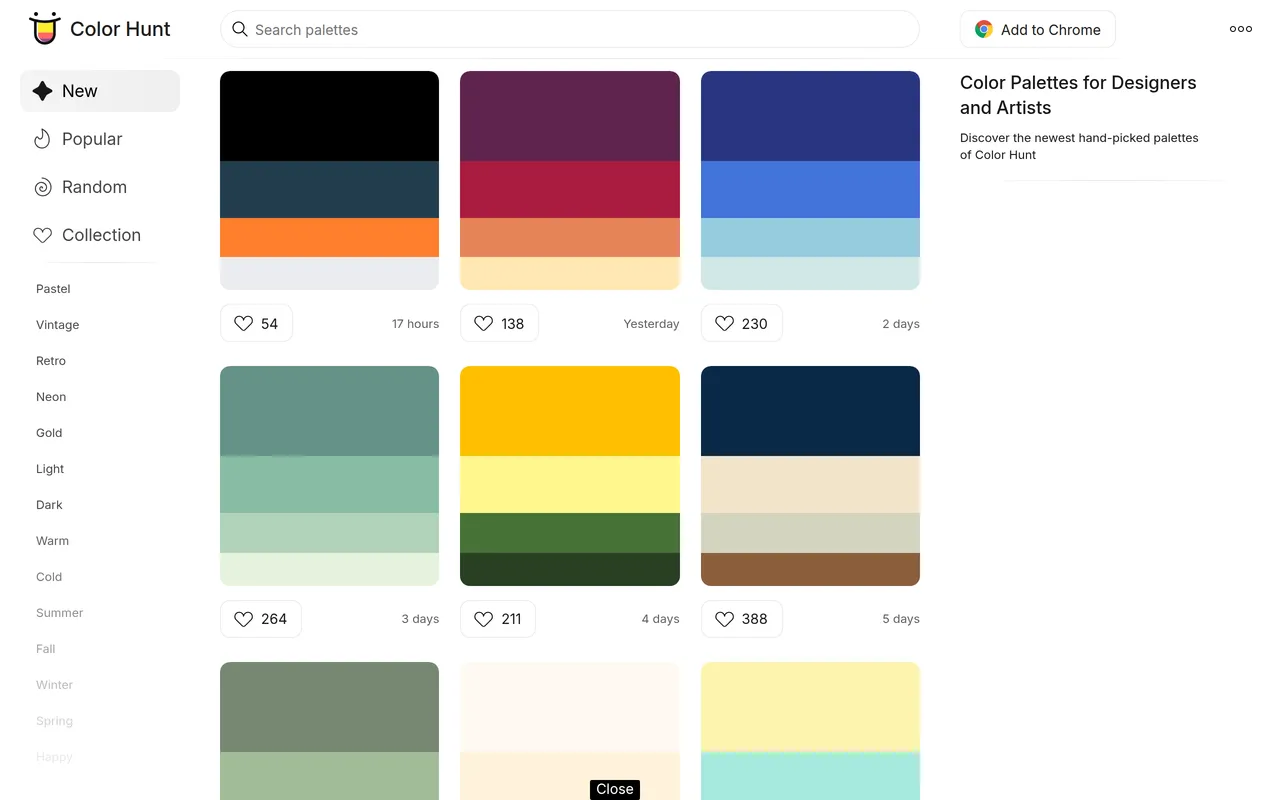Screen dimensions: 1280x800
Task: Click the Color Palettes for Designers heading
Action: pos(1078,95)
